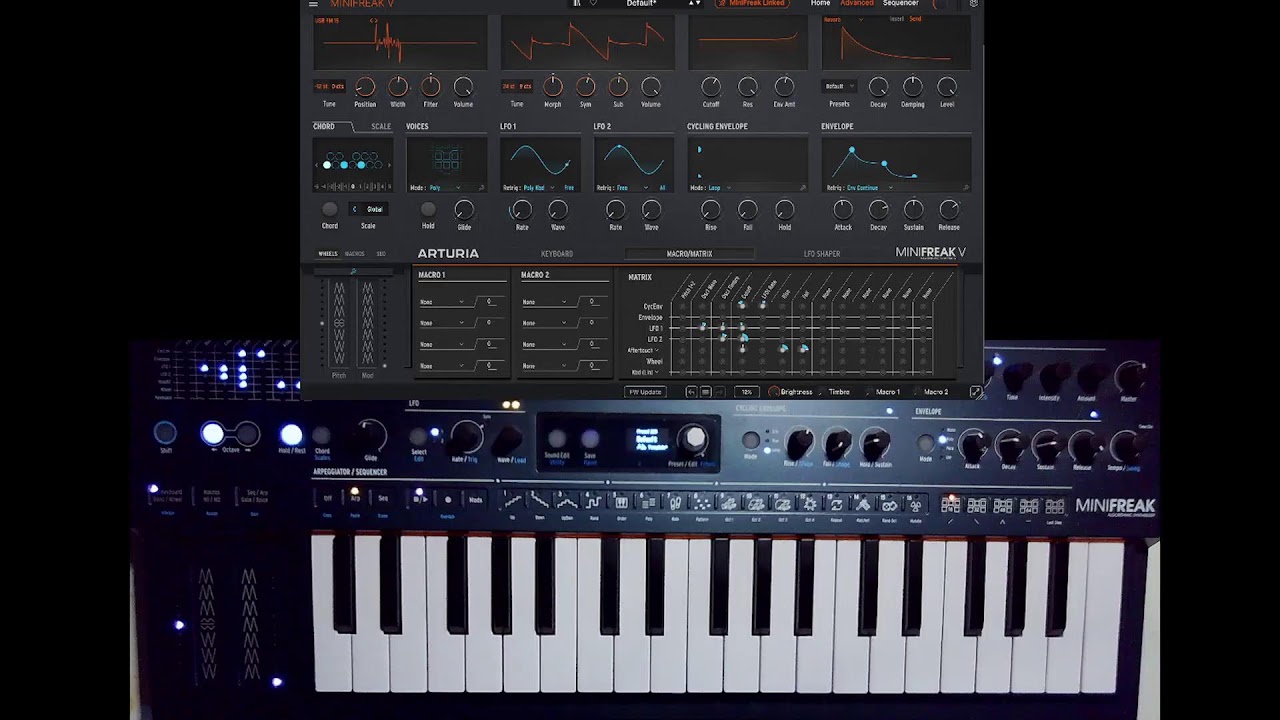Toggle the Chord button on
This screenshot has height=720, width=1280.
tap(329, 209)
